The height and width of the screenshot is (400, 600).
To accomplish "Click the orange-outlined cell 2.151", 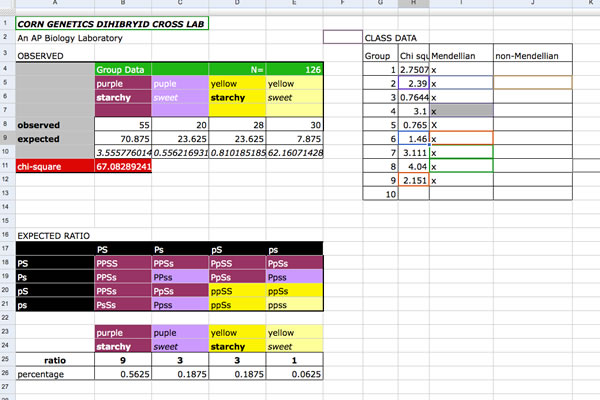I will pyautogui.click(x=414, y=180).
